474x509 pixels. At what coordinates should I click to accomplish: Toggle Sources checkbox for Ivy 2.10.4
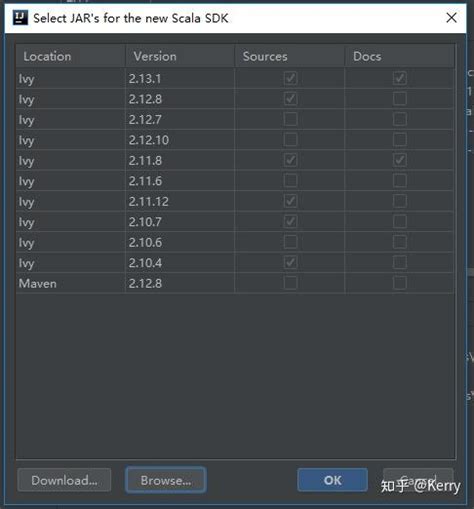(290, 263)
